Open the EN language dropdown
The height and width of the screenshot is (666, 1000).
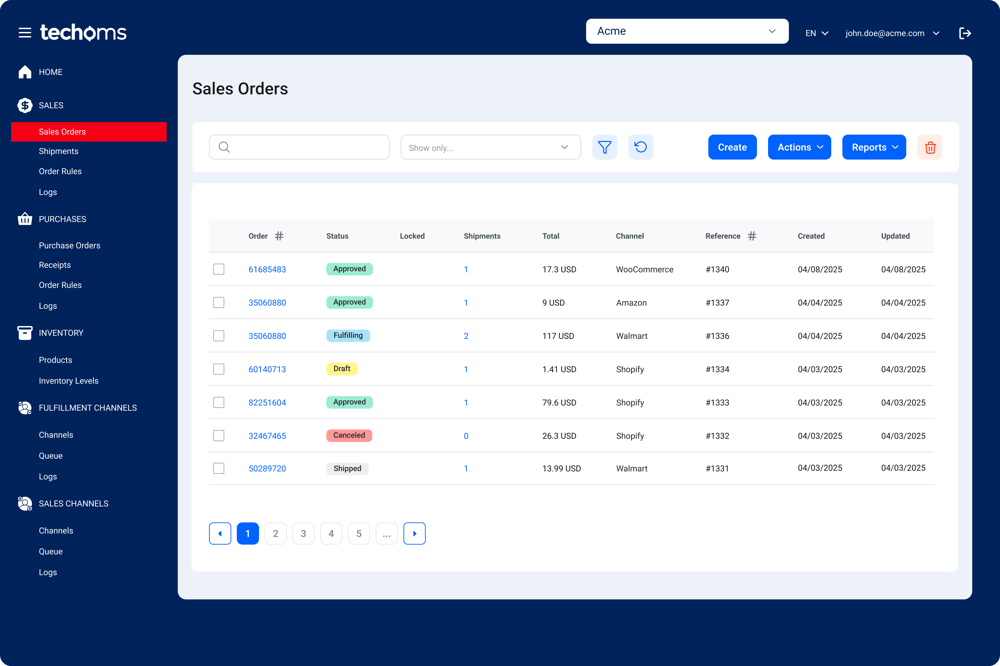(815, 32)
